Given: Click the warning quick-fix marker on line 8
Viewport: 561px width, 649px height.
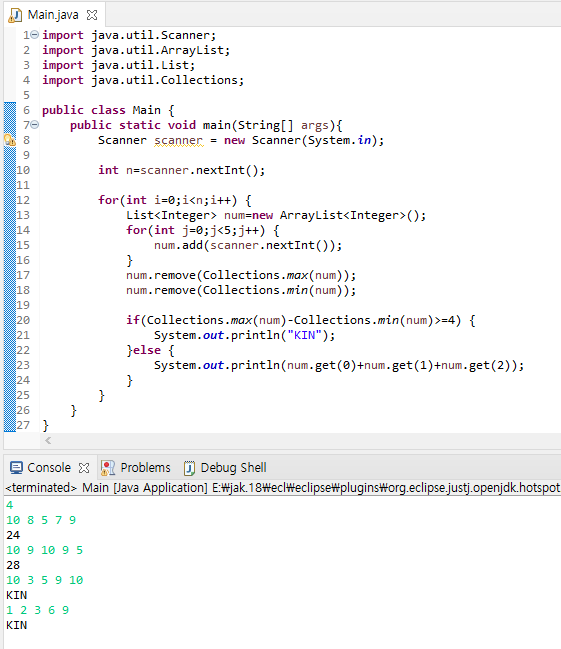Looking at the screenshot, I should tap(10, 140).
